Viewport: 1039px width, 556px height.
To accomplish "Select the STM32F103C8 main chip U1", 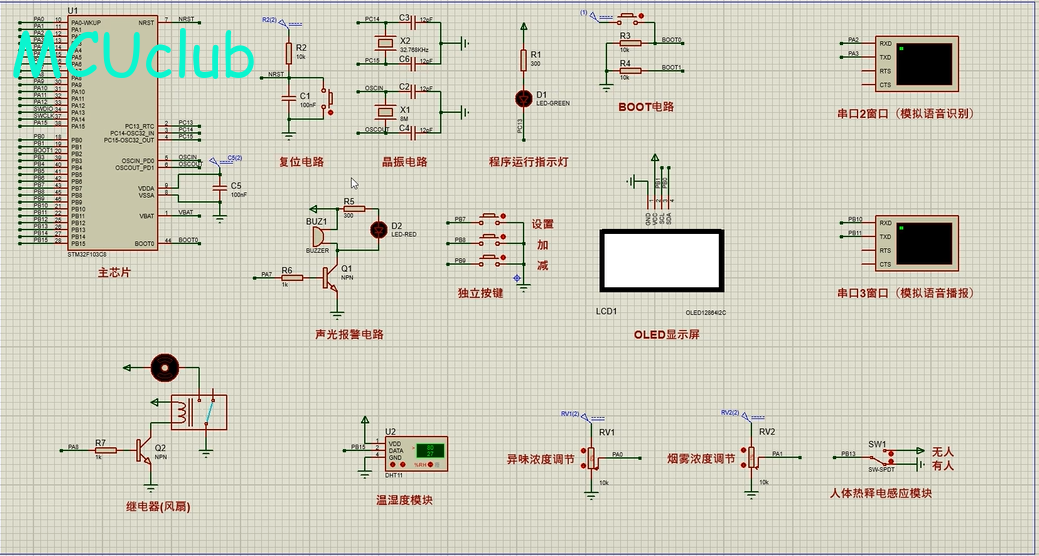I will click(113, 133).
